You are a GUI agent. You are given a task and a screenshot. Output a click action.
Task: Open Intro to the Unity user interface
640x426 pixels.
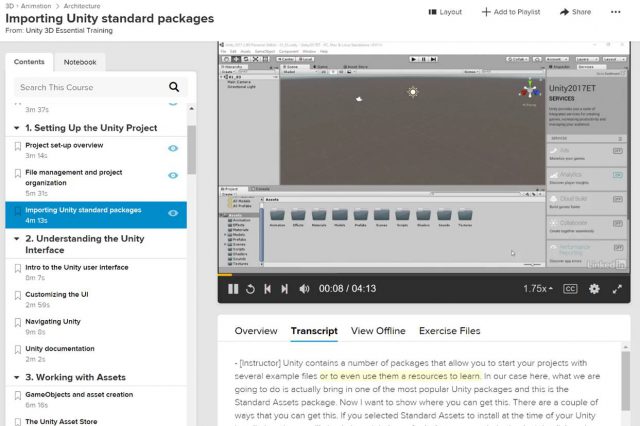77,267
